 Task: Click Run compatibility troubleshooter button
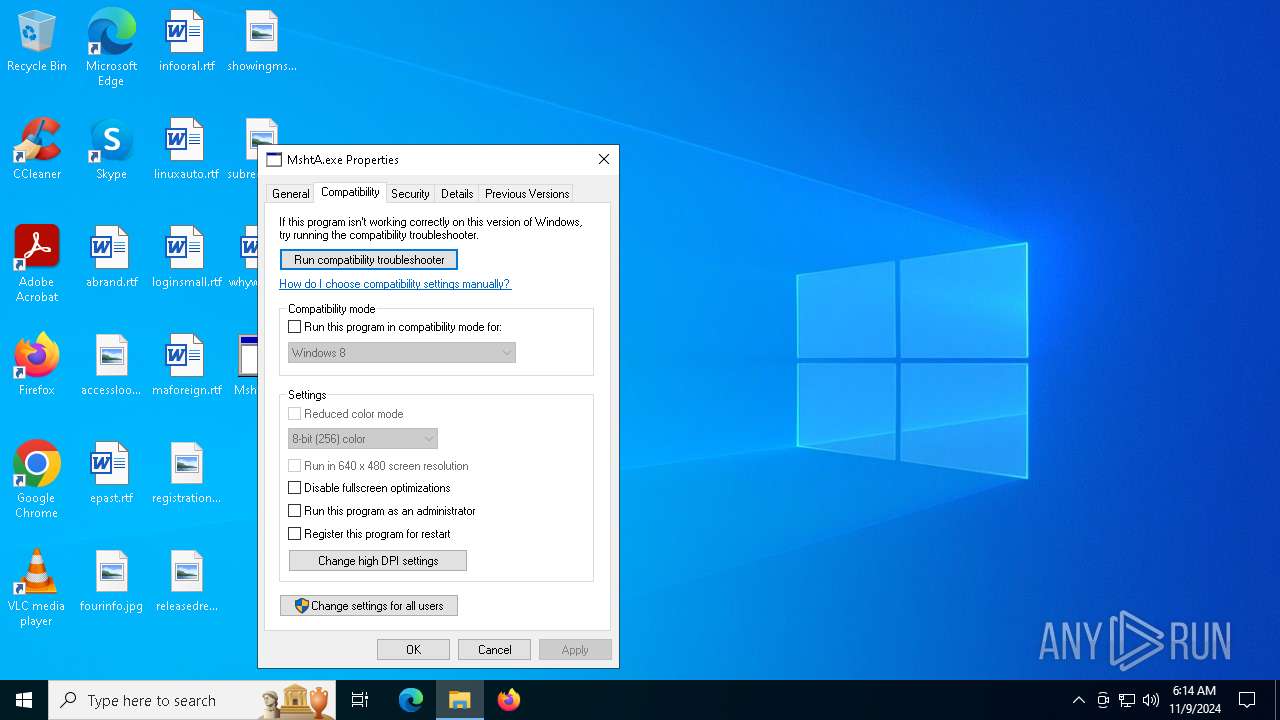(369, 260)
